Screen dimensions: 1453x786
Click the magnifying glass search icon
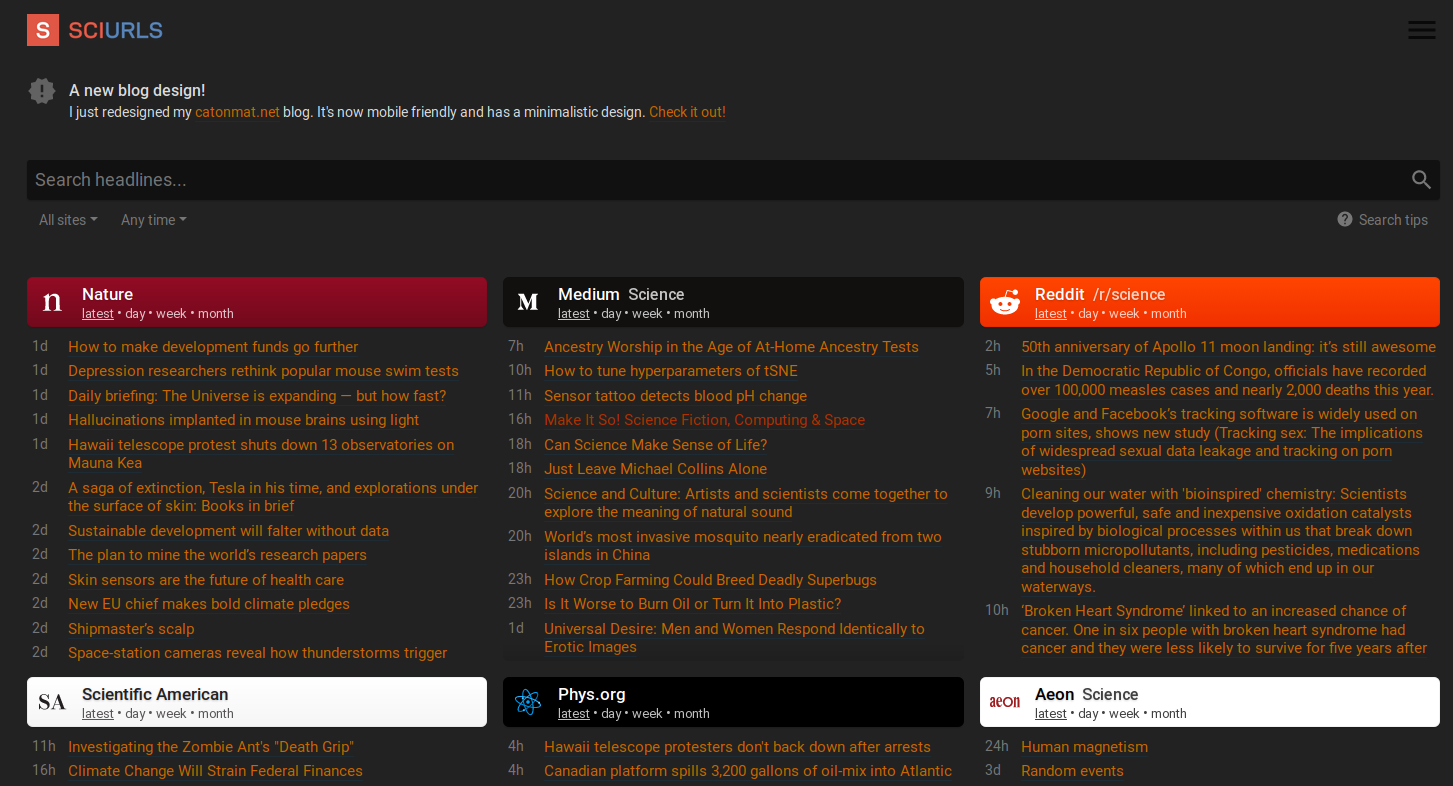click(x=1421, y=180)
